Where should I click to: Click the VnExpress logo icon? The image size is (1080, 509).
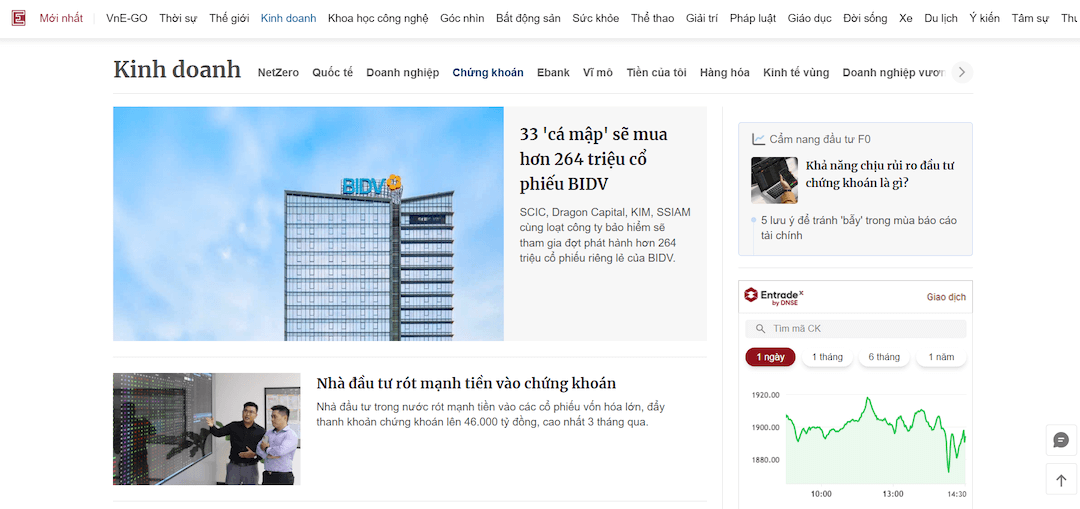tap(19, 18)
